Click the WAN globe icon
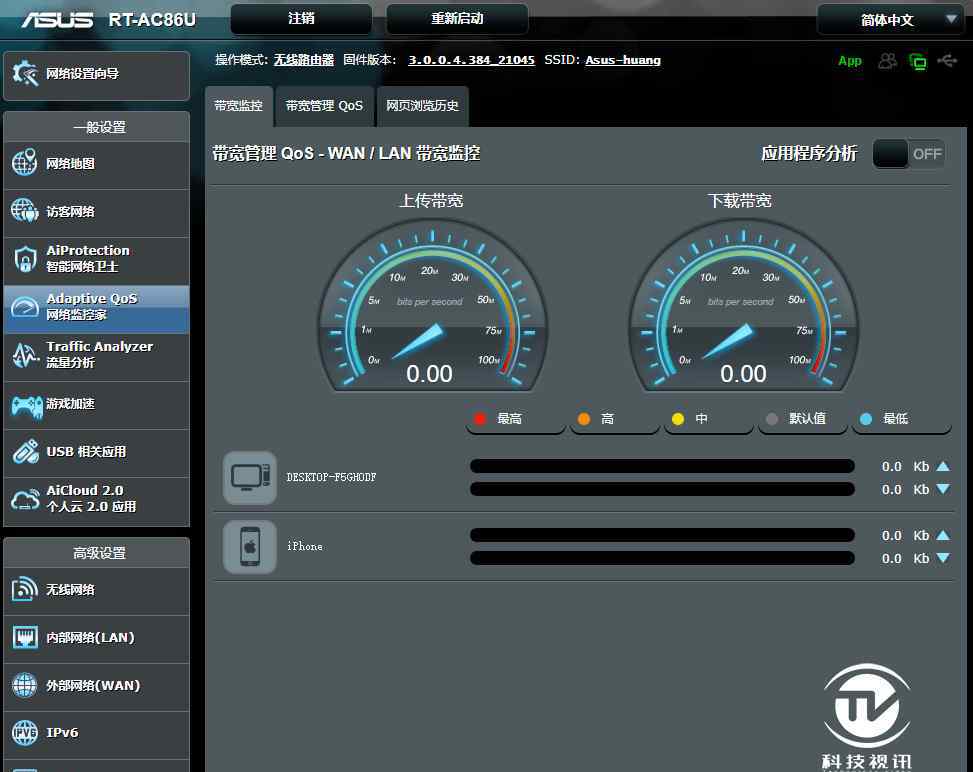This screenshot has width=973, height=772. tap(24, 685)
